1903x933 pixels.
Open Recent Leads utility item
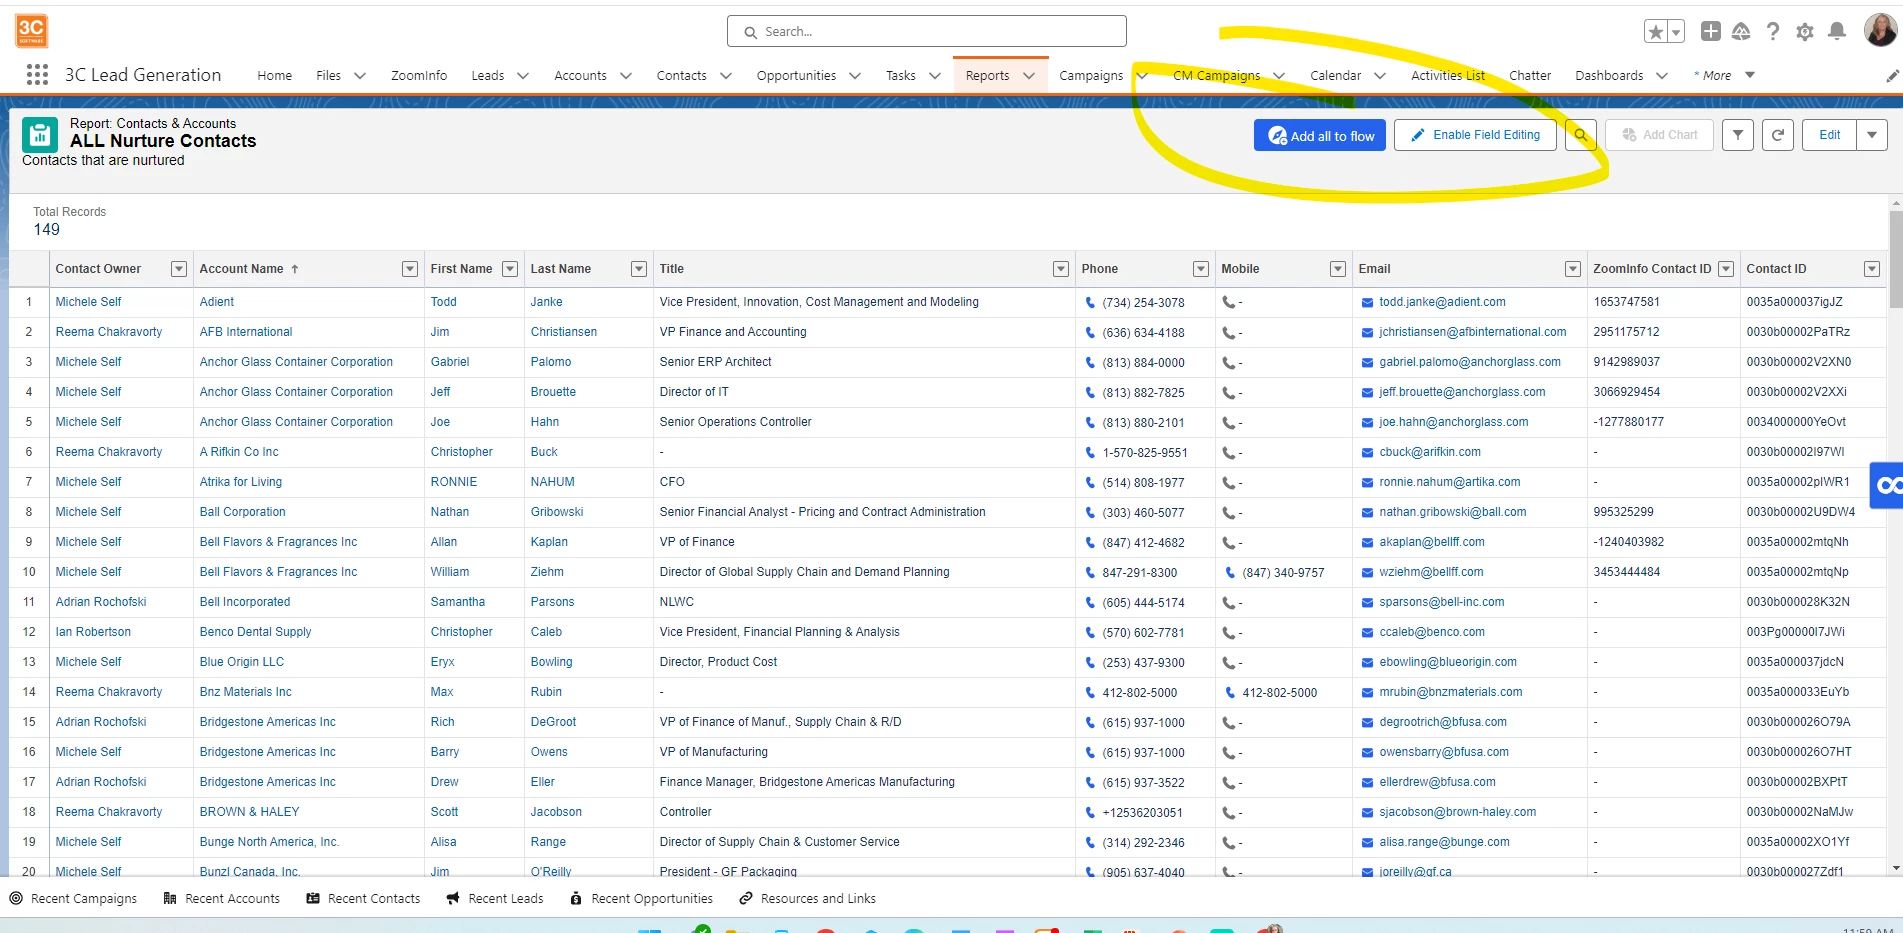[x=495, y=899]
